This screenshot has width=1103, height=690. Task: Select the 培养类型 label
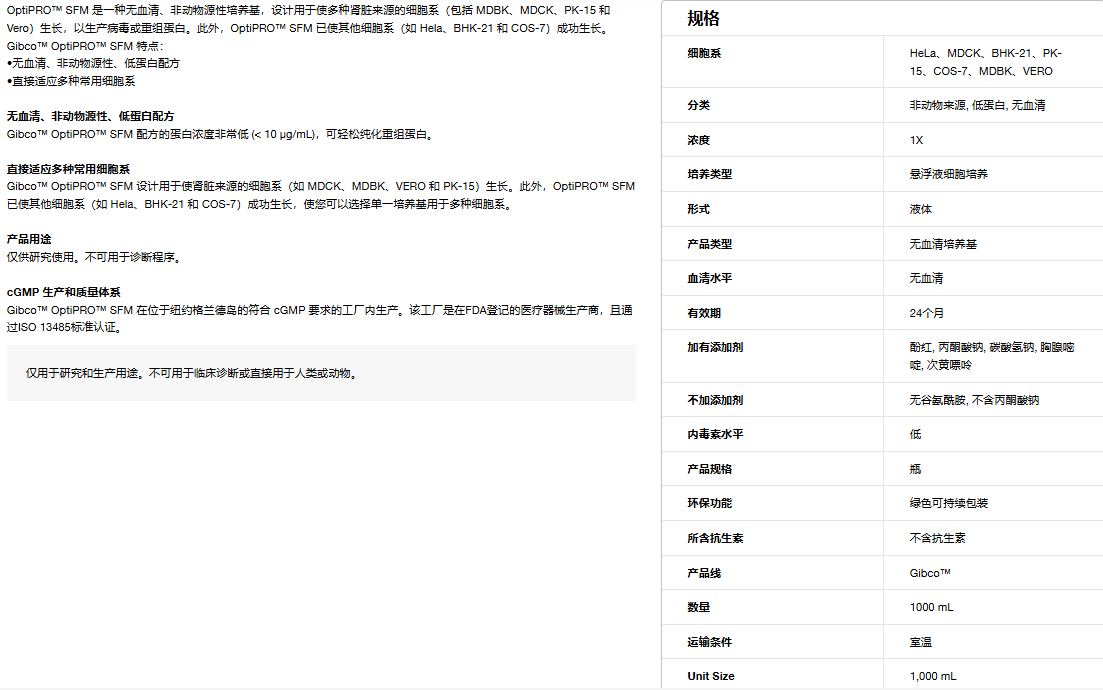pyautogui.click(x=709, y=174)
